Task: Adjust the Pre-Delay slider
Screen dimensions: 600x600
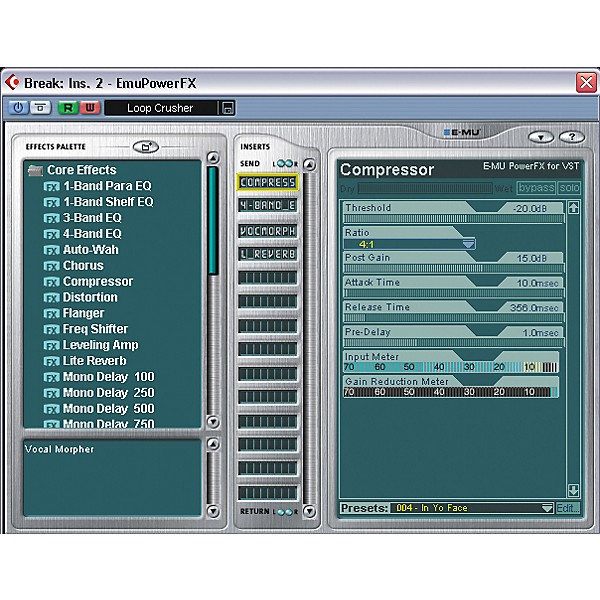Action: pyautogui.click(x=454, y=342)
